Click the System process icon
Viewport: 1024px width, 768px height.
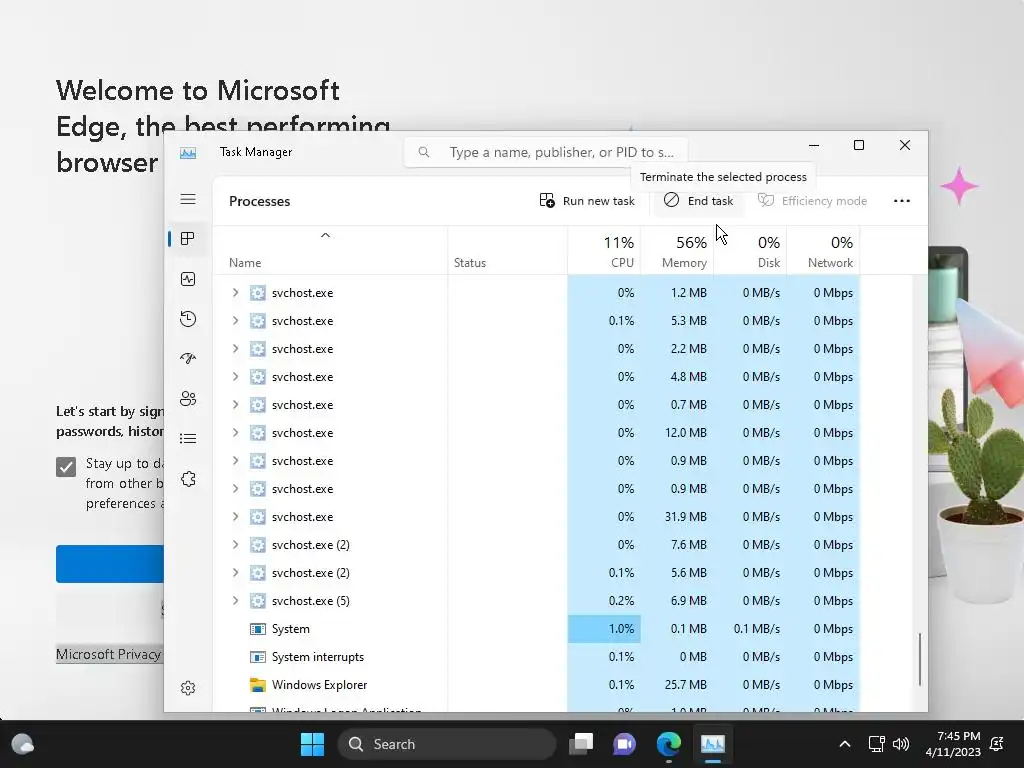(258, 629)
